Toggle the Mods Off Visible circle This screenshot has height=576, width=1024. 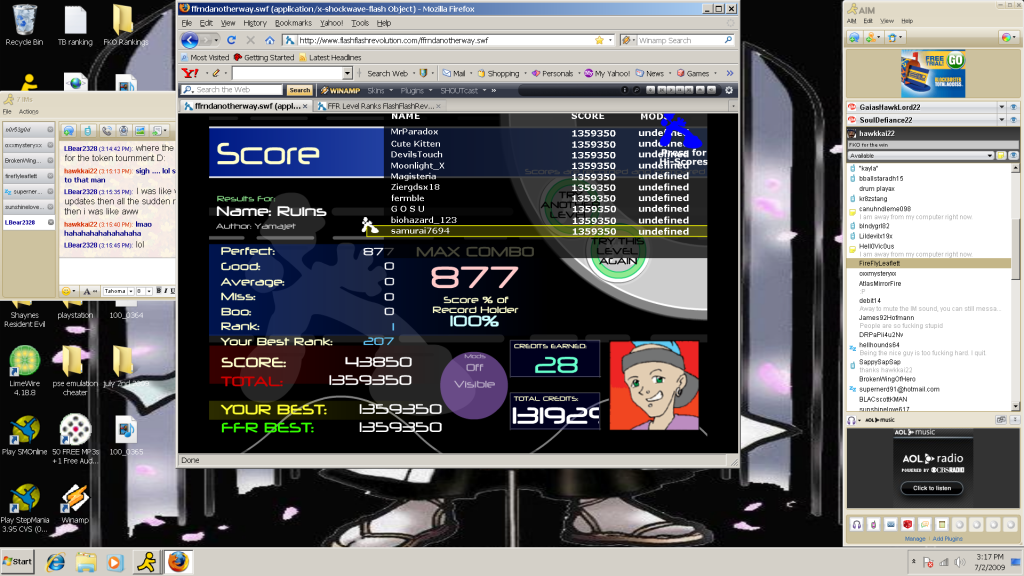coord(473,384)
